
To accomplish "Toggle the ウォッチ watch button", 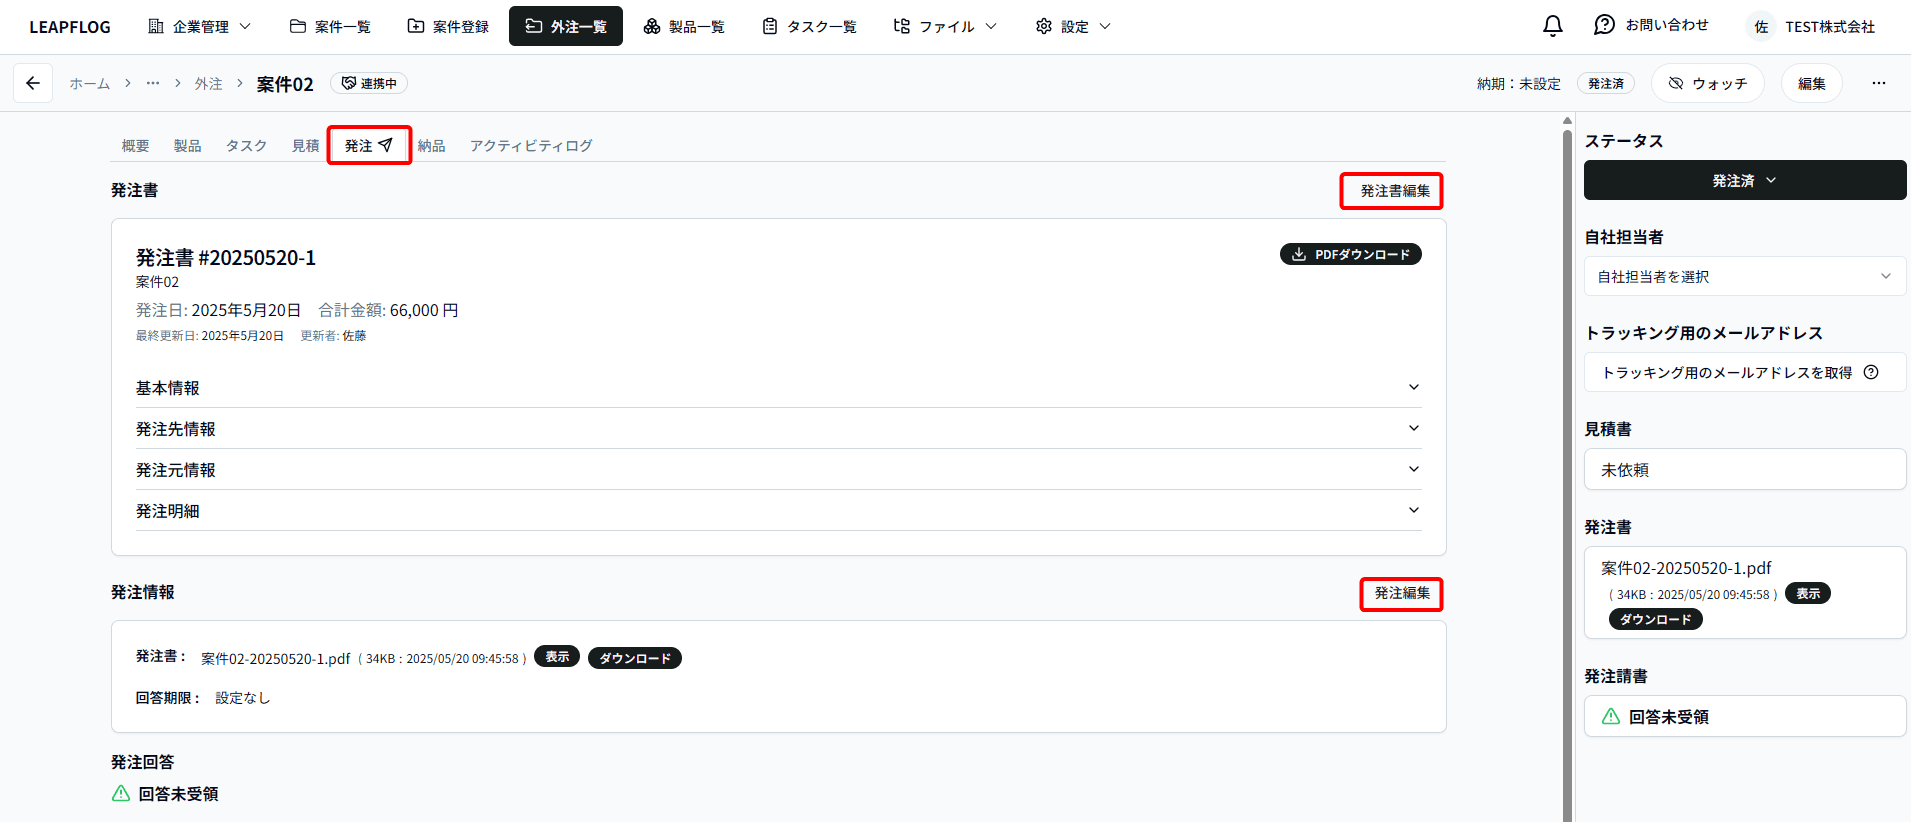I will pyautogui.click(x=1707, y=83).
